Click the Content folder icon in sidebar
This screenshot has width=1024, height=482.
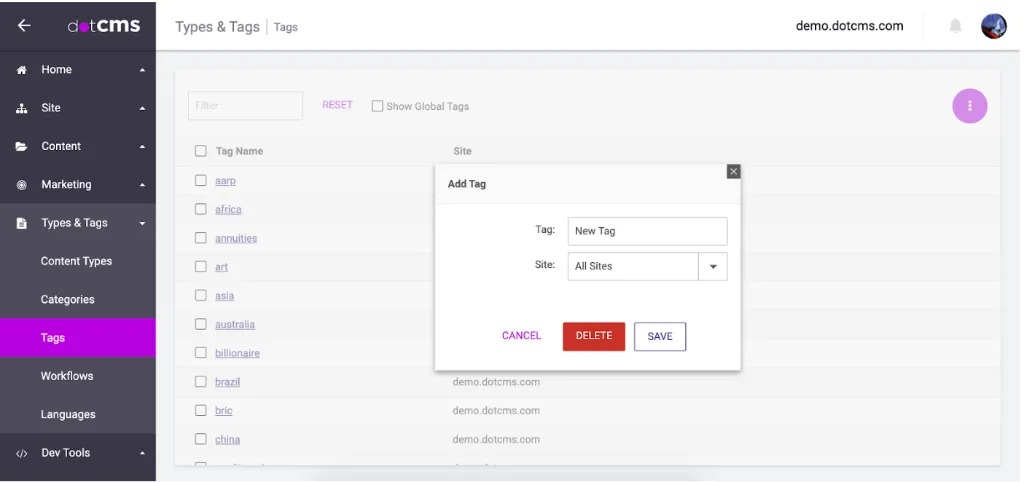(21, 147)
